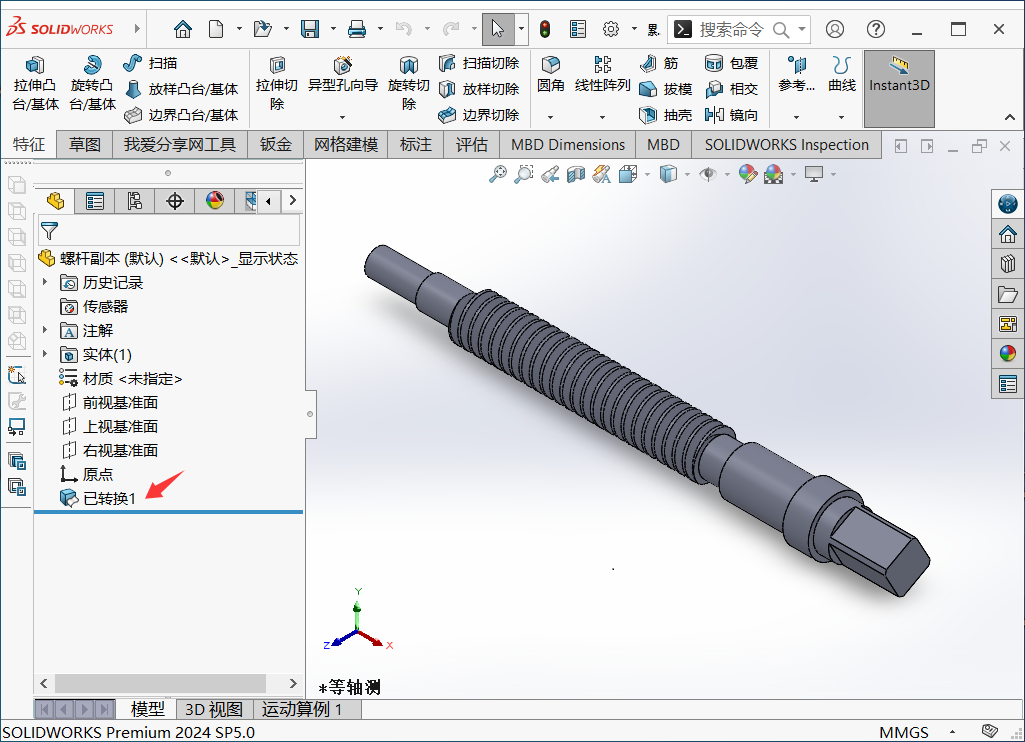Open SOLIDWORKS help via the question mark
Screen dimensions: 1025x742
point(875,29)
